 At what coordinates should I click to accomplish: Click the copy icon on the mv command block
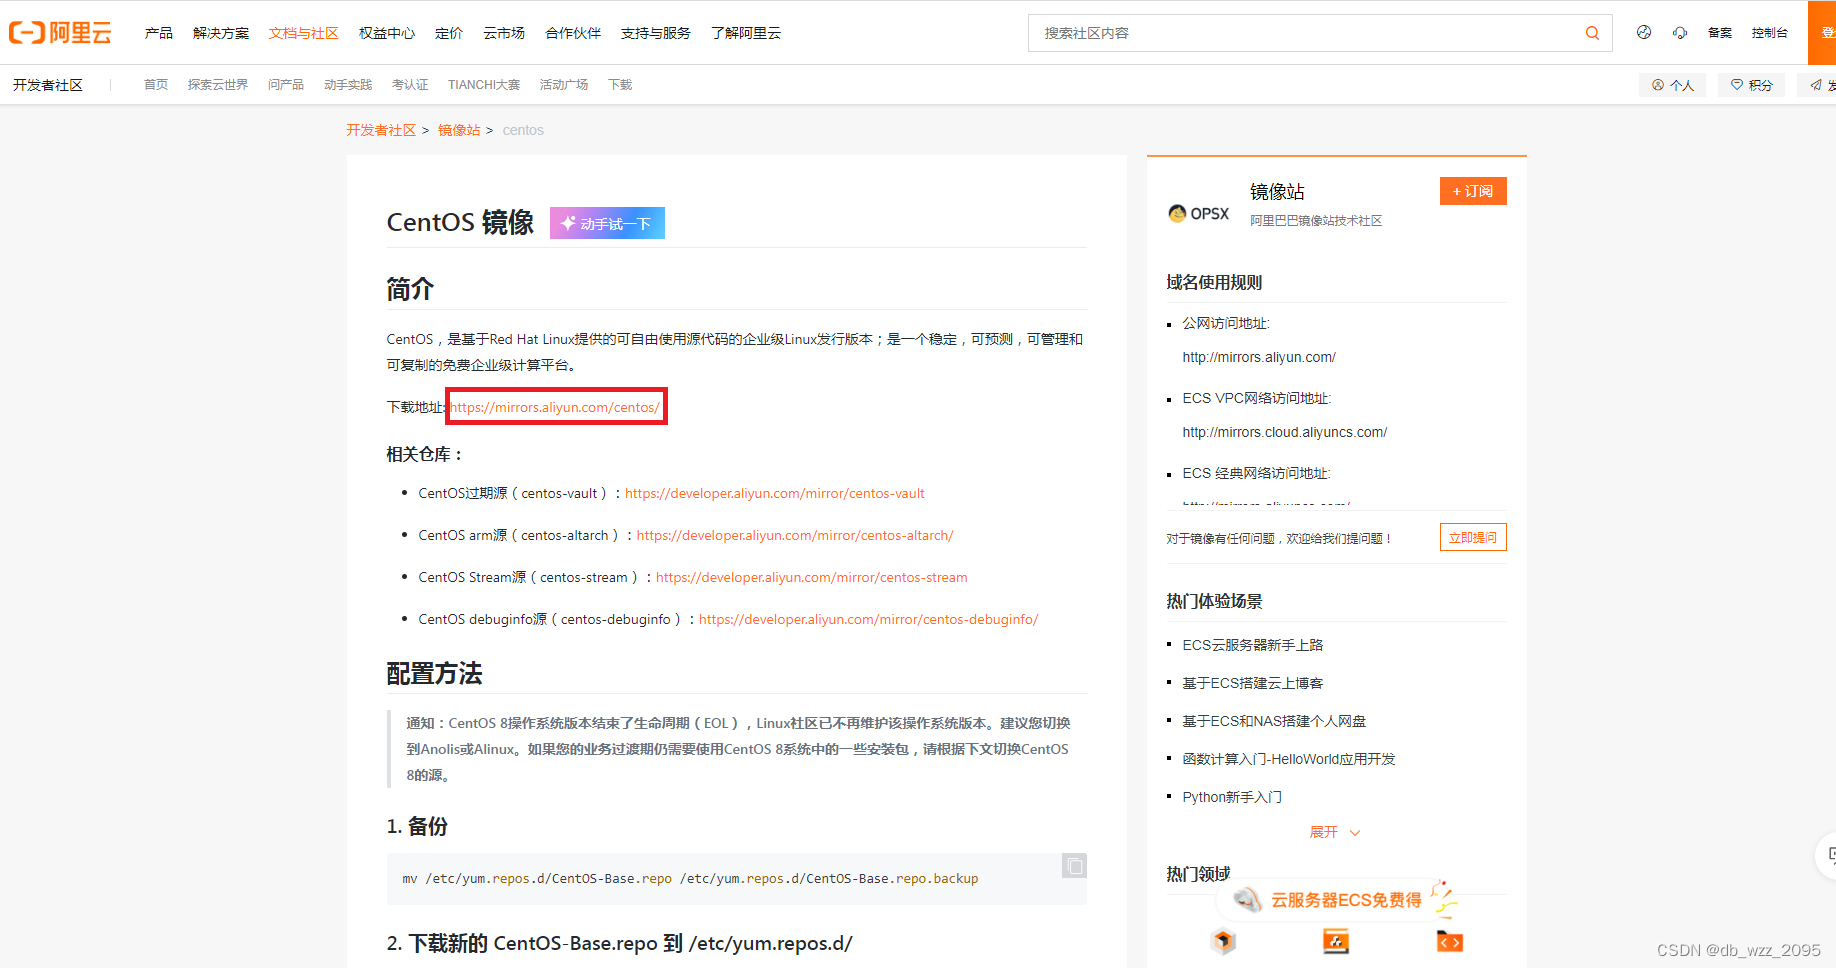[1074, 866]
